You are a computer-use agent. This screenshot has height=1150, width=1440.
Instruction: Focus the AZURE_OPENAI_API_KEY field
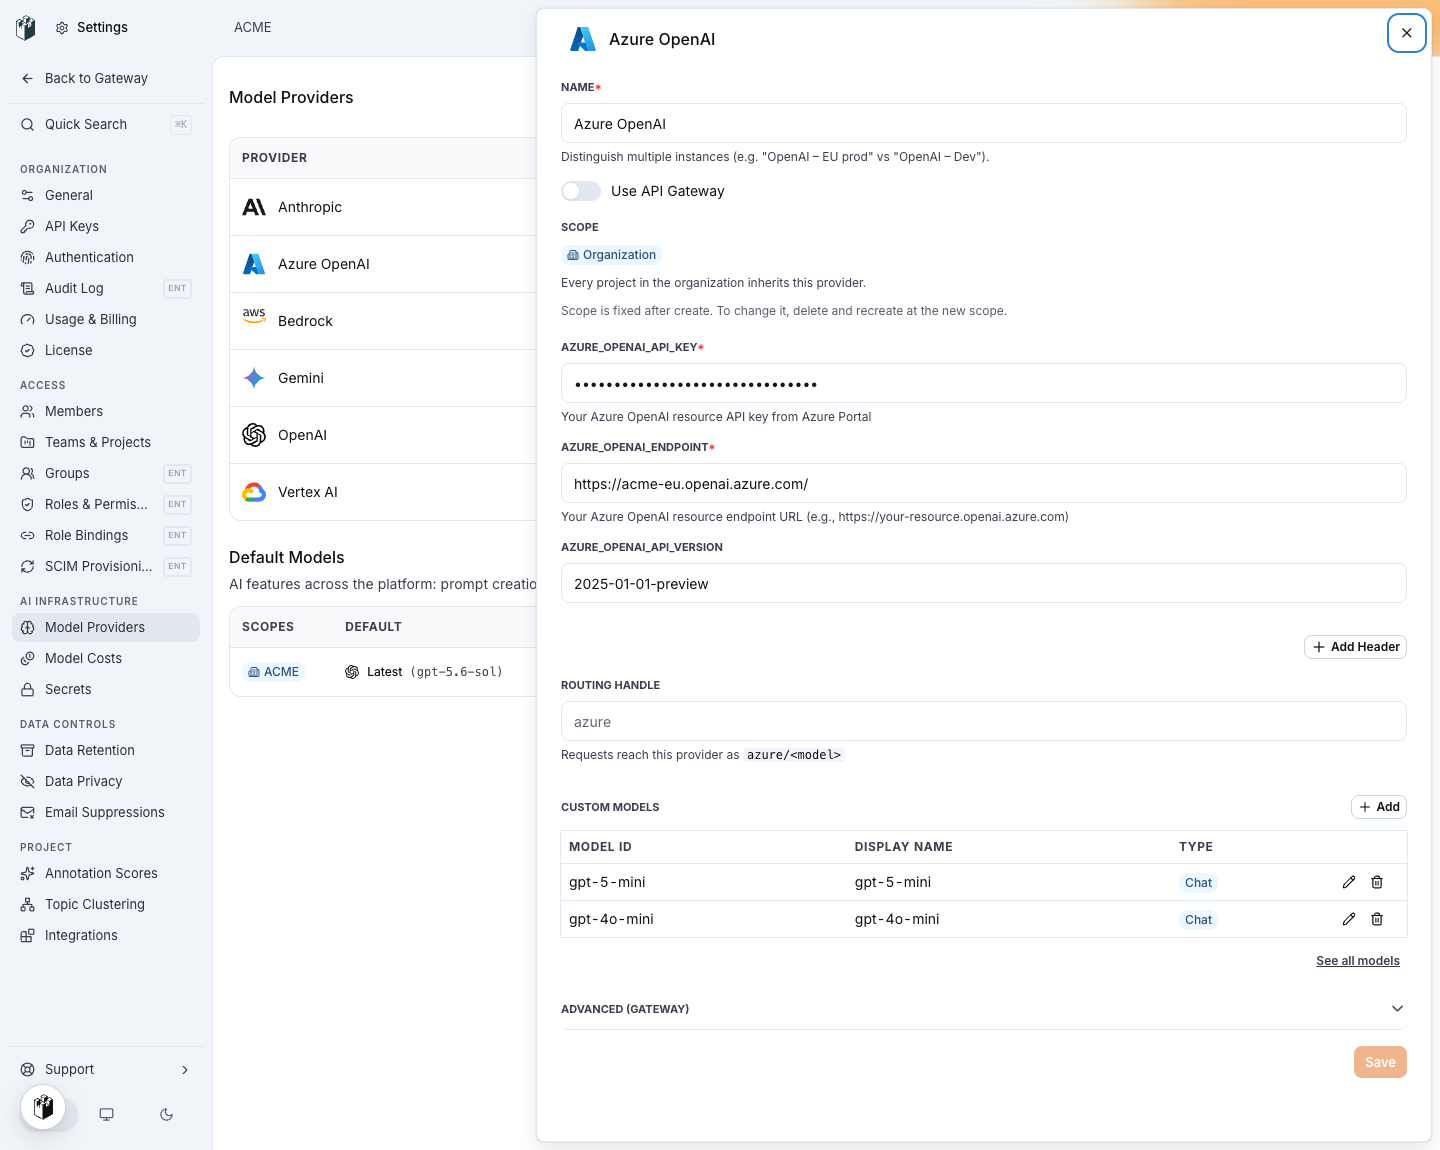point(984,383)
